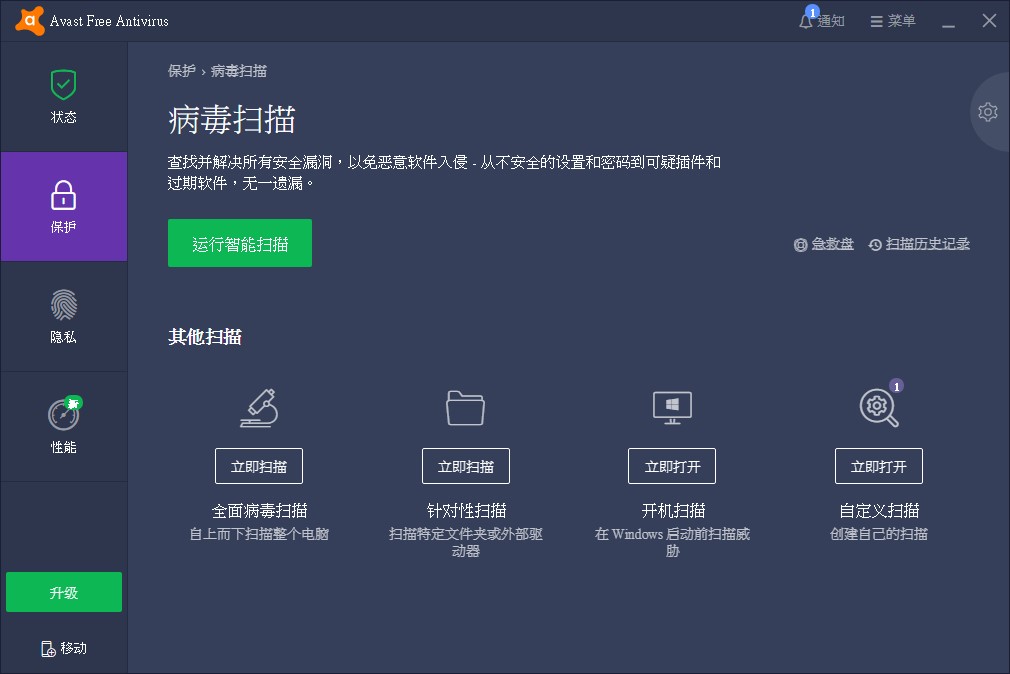Click the Avast logo in title bar
This screenshot has width=1010, height=674.
click(28, 20)
